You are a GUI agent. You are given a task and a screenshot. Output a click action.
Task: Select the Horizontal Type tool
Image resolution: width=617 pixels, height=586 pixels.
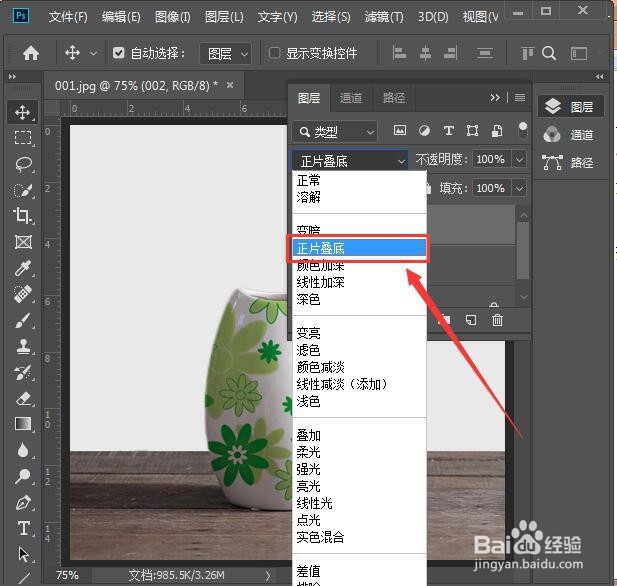coord(24,528)
